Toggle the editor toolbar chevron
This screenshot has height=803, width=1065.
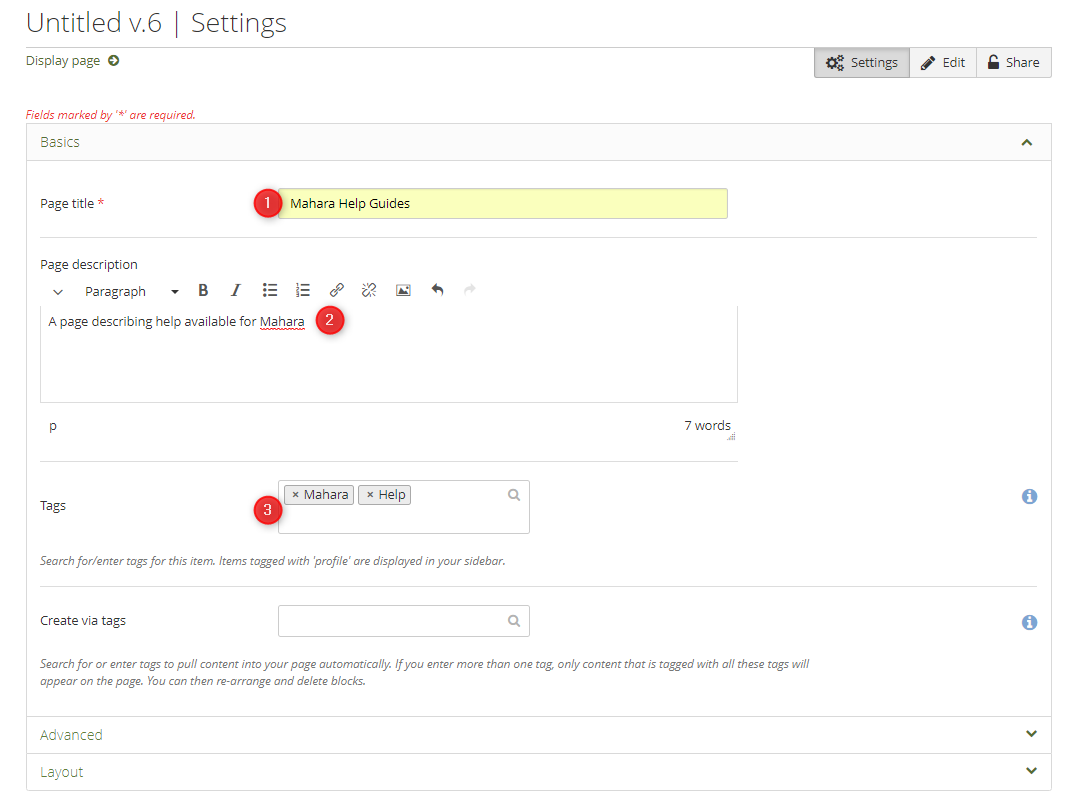pos(58,292)
